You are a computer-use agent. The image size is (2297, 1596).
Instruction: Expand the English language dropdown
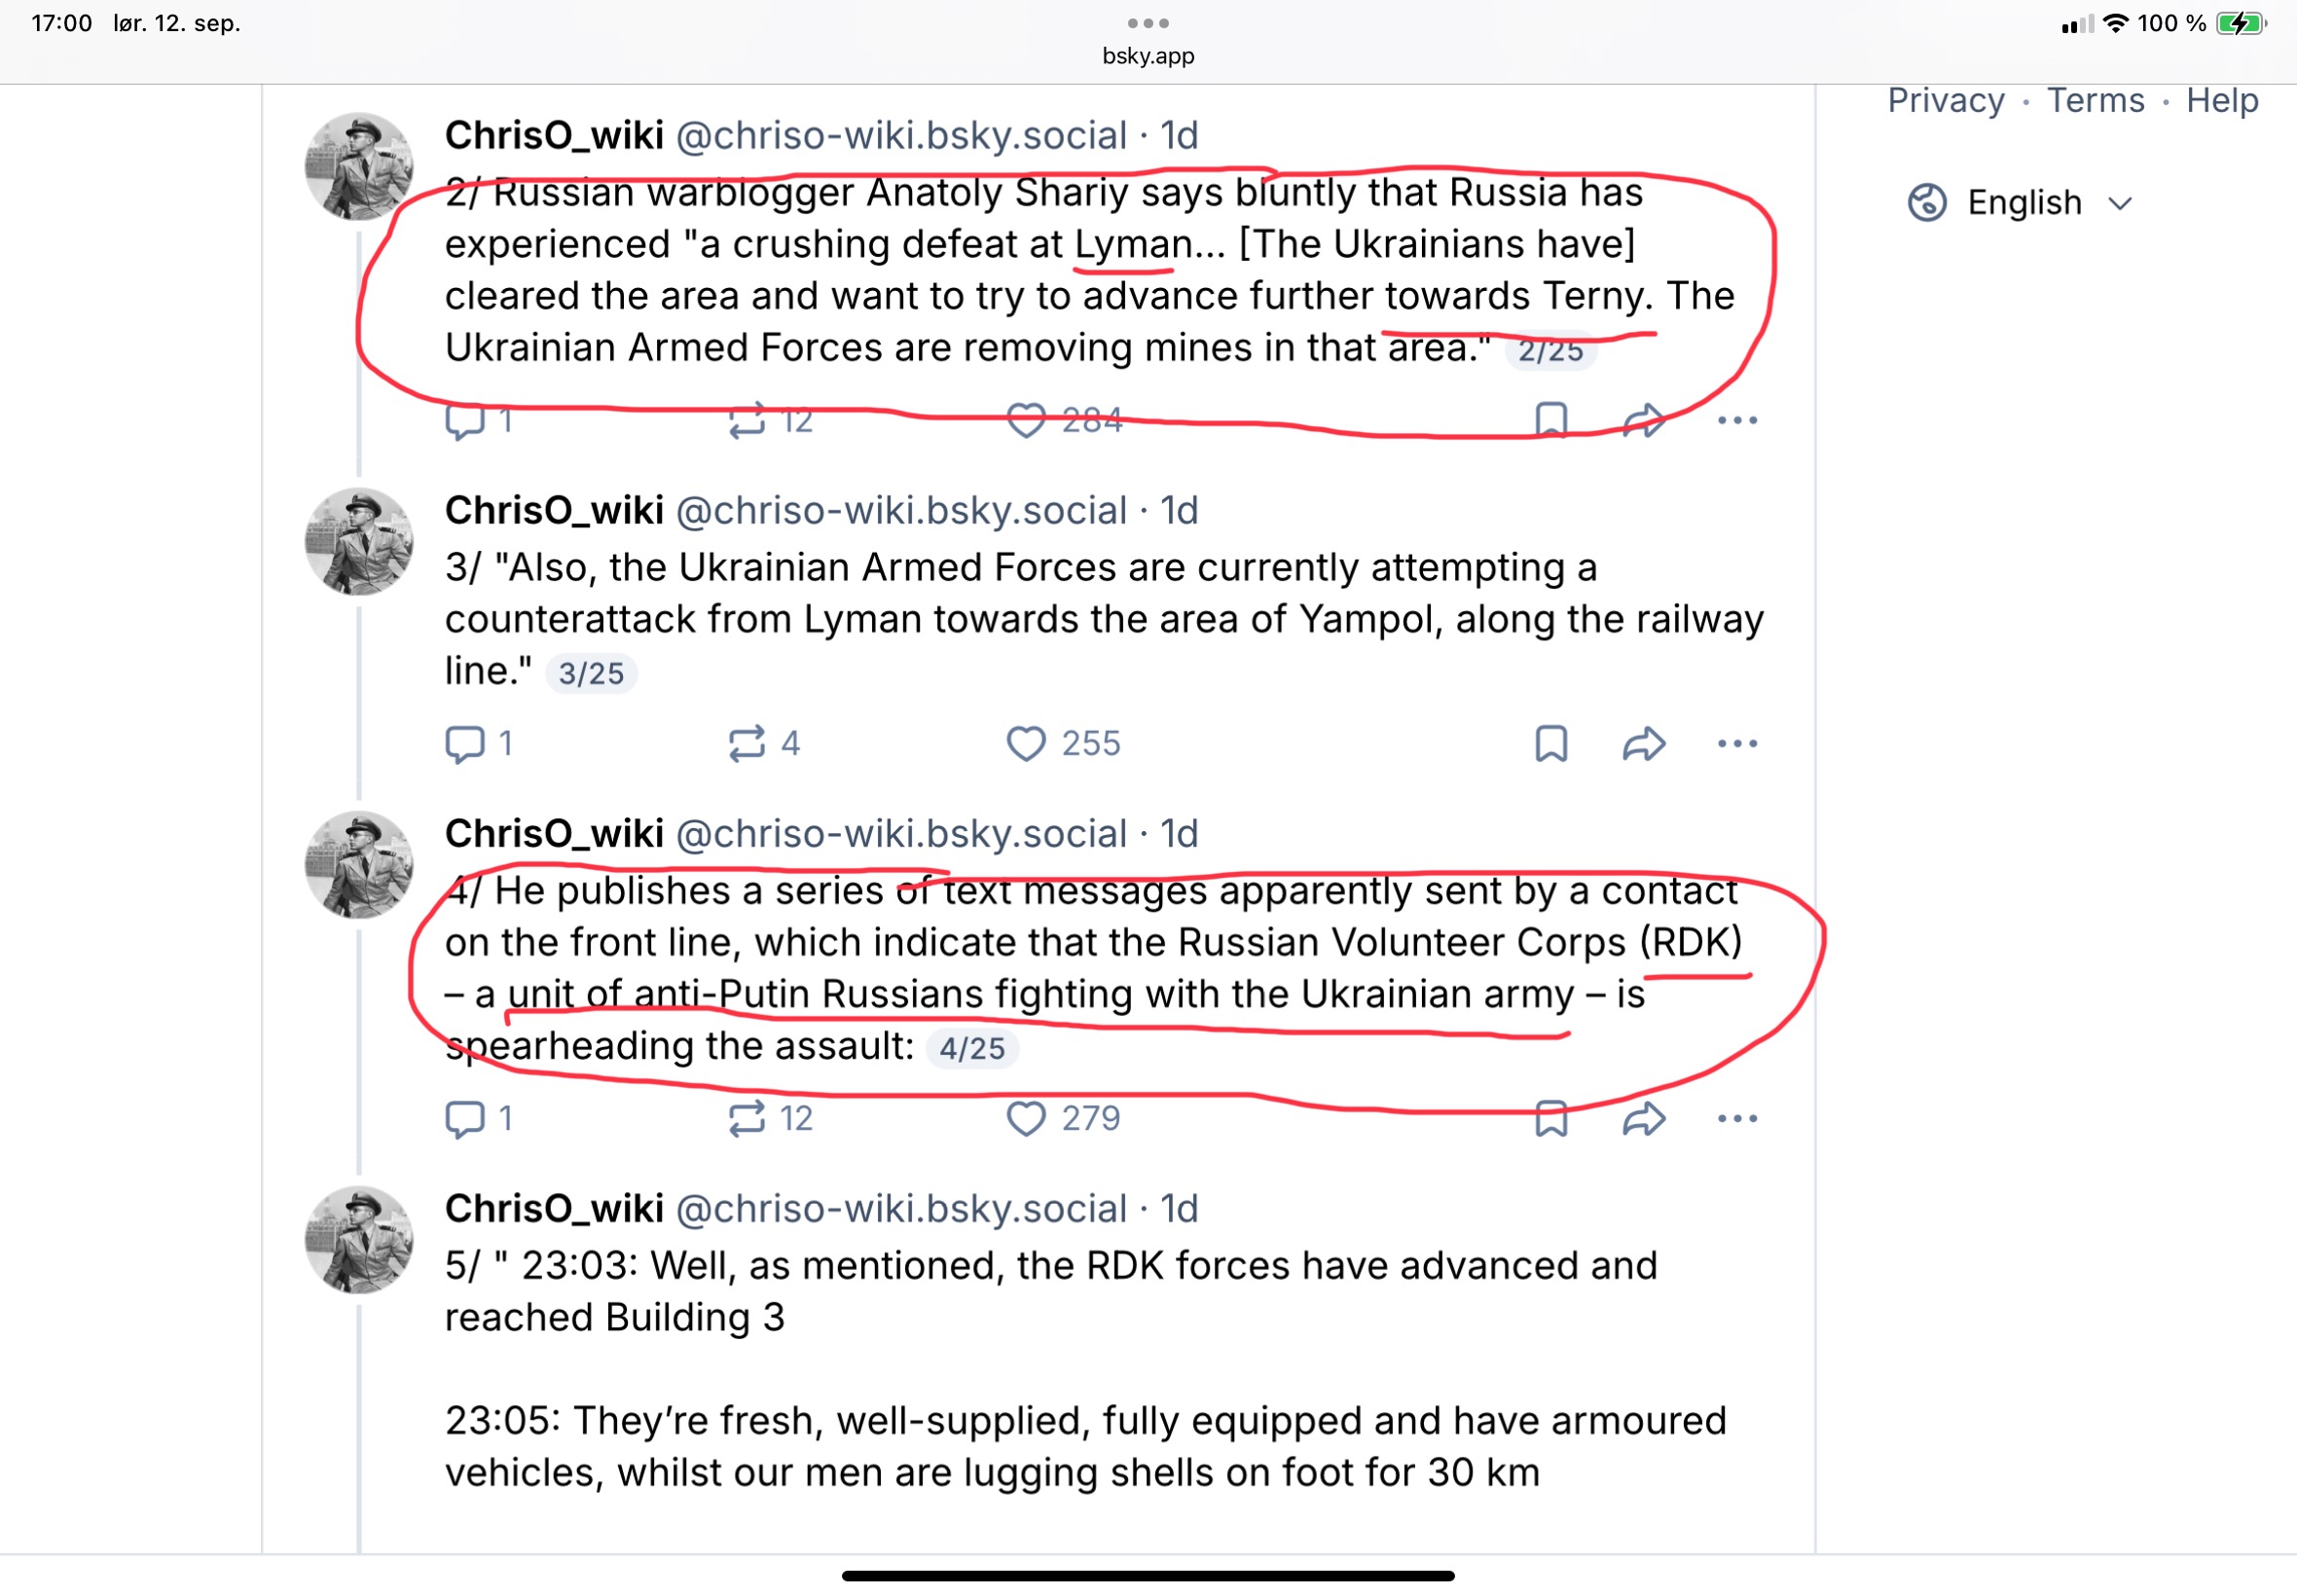click(2021, 203)
